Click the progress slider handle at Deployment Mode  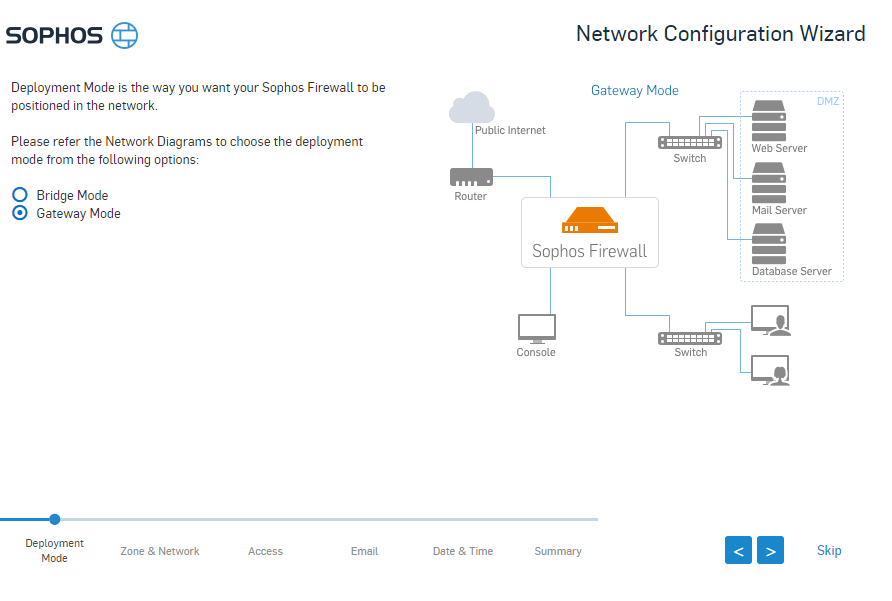[55, 519]
